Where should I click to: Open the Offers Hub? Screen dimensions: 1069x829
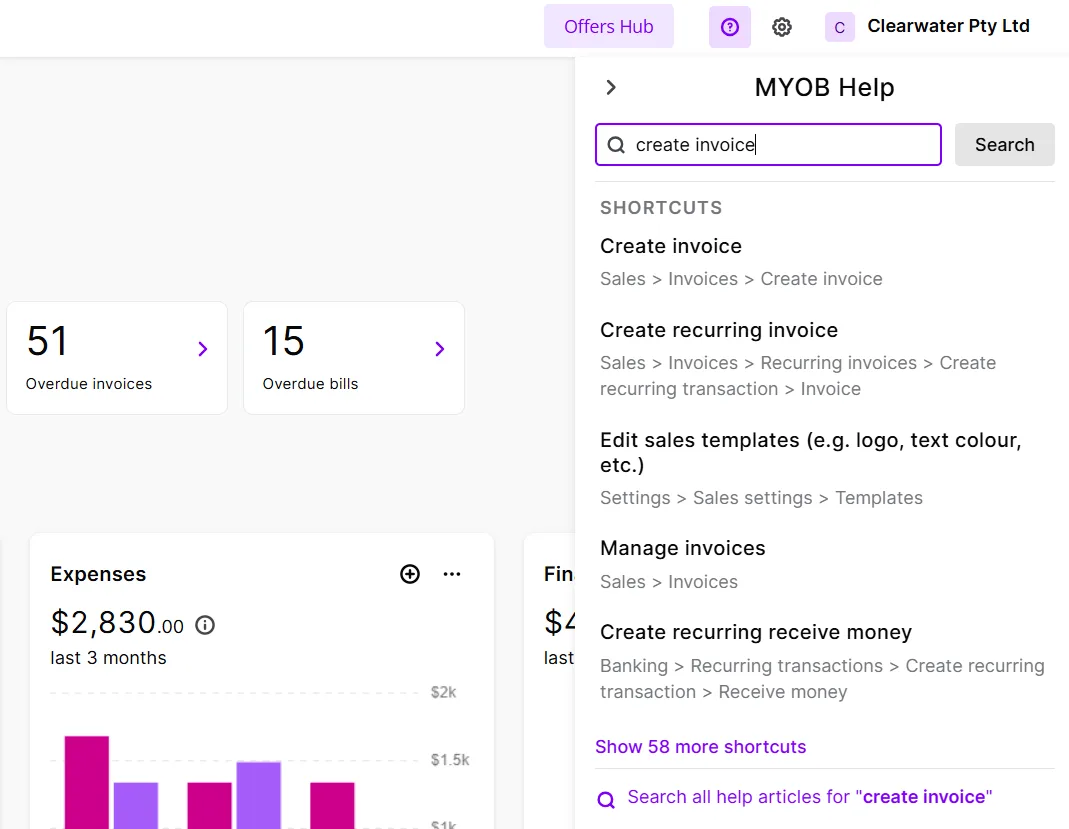click(608, 27)
